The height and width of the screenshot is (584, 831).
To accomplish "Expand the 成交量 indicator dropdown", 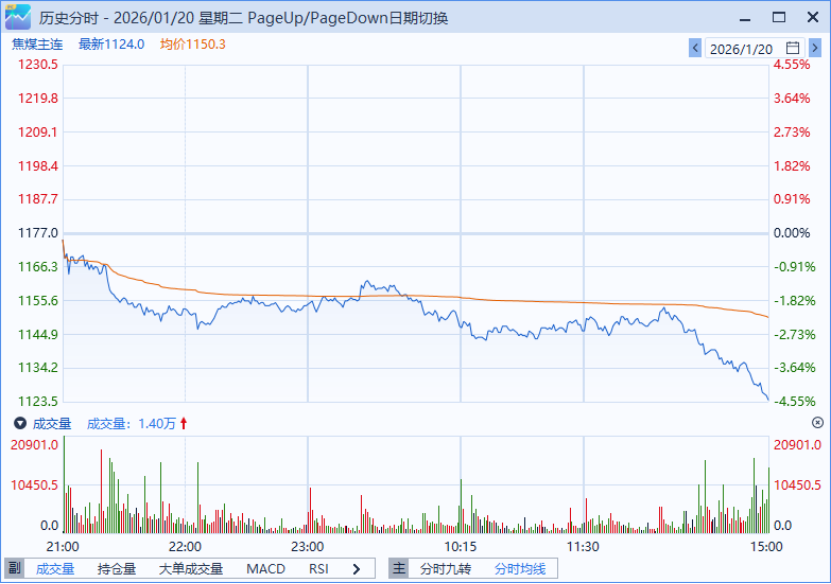I will pyautogui.click(x=19, y=423).
